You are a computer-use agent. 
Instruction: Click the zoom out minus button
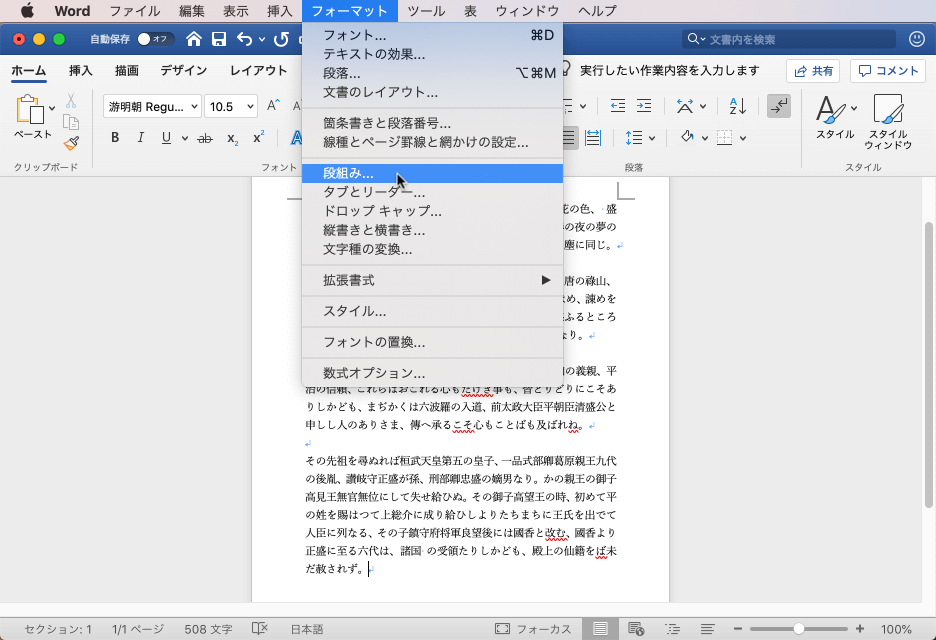coord(738,629)
